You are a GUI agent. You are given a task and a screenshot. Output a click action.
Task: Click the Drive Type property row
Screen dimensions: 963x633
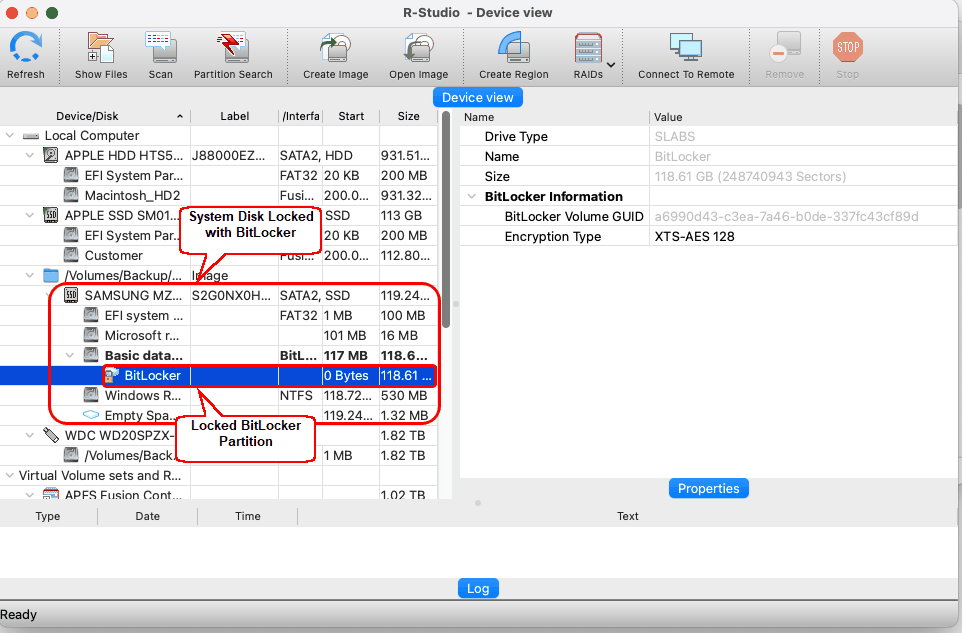coord(709,136)
